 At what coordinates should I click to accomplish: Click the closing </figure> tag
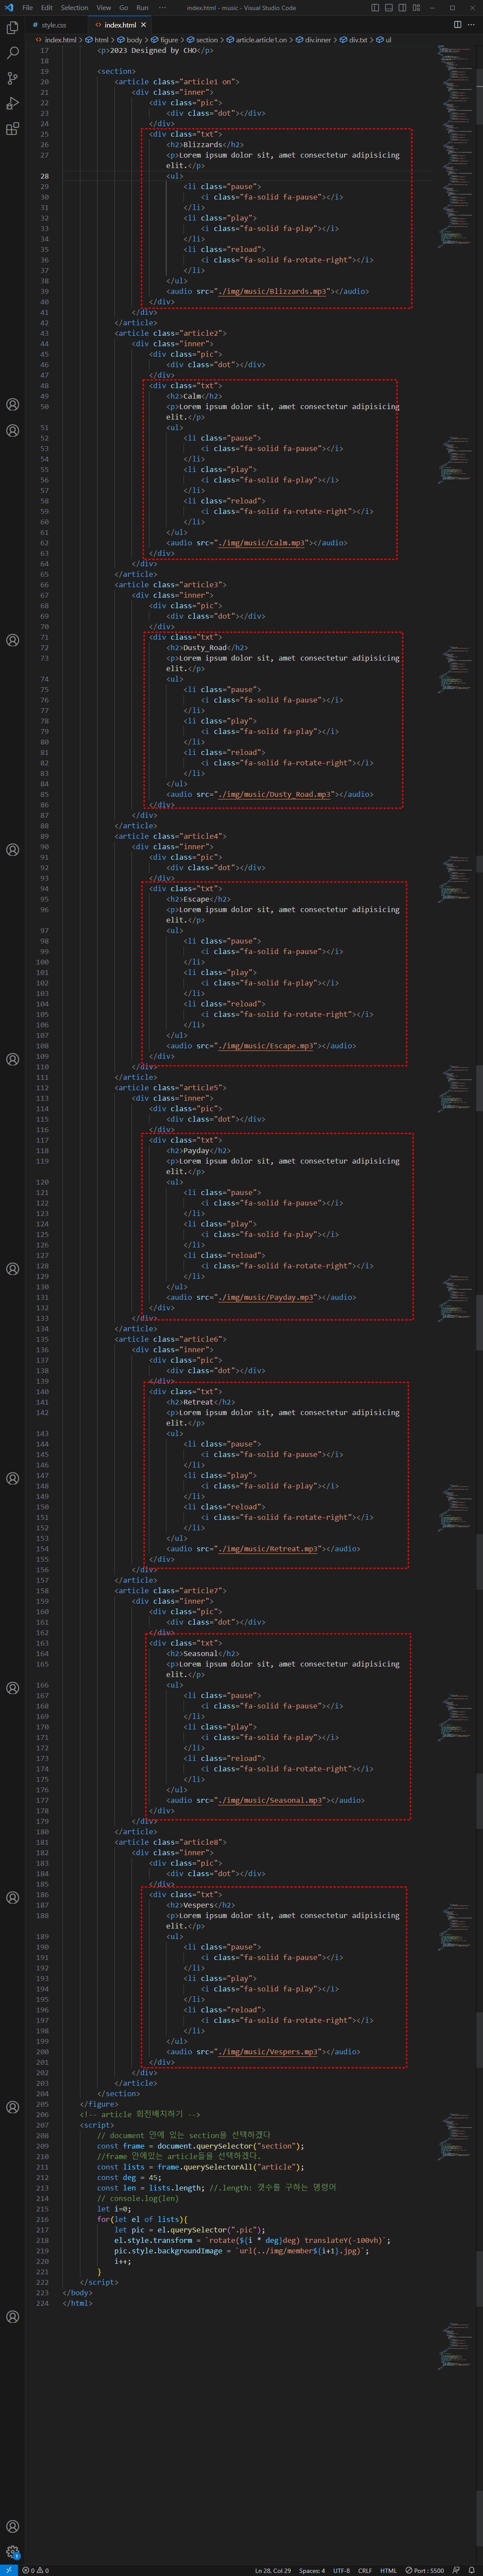pos(99,2104)
